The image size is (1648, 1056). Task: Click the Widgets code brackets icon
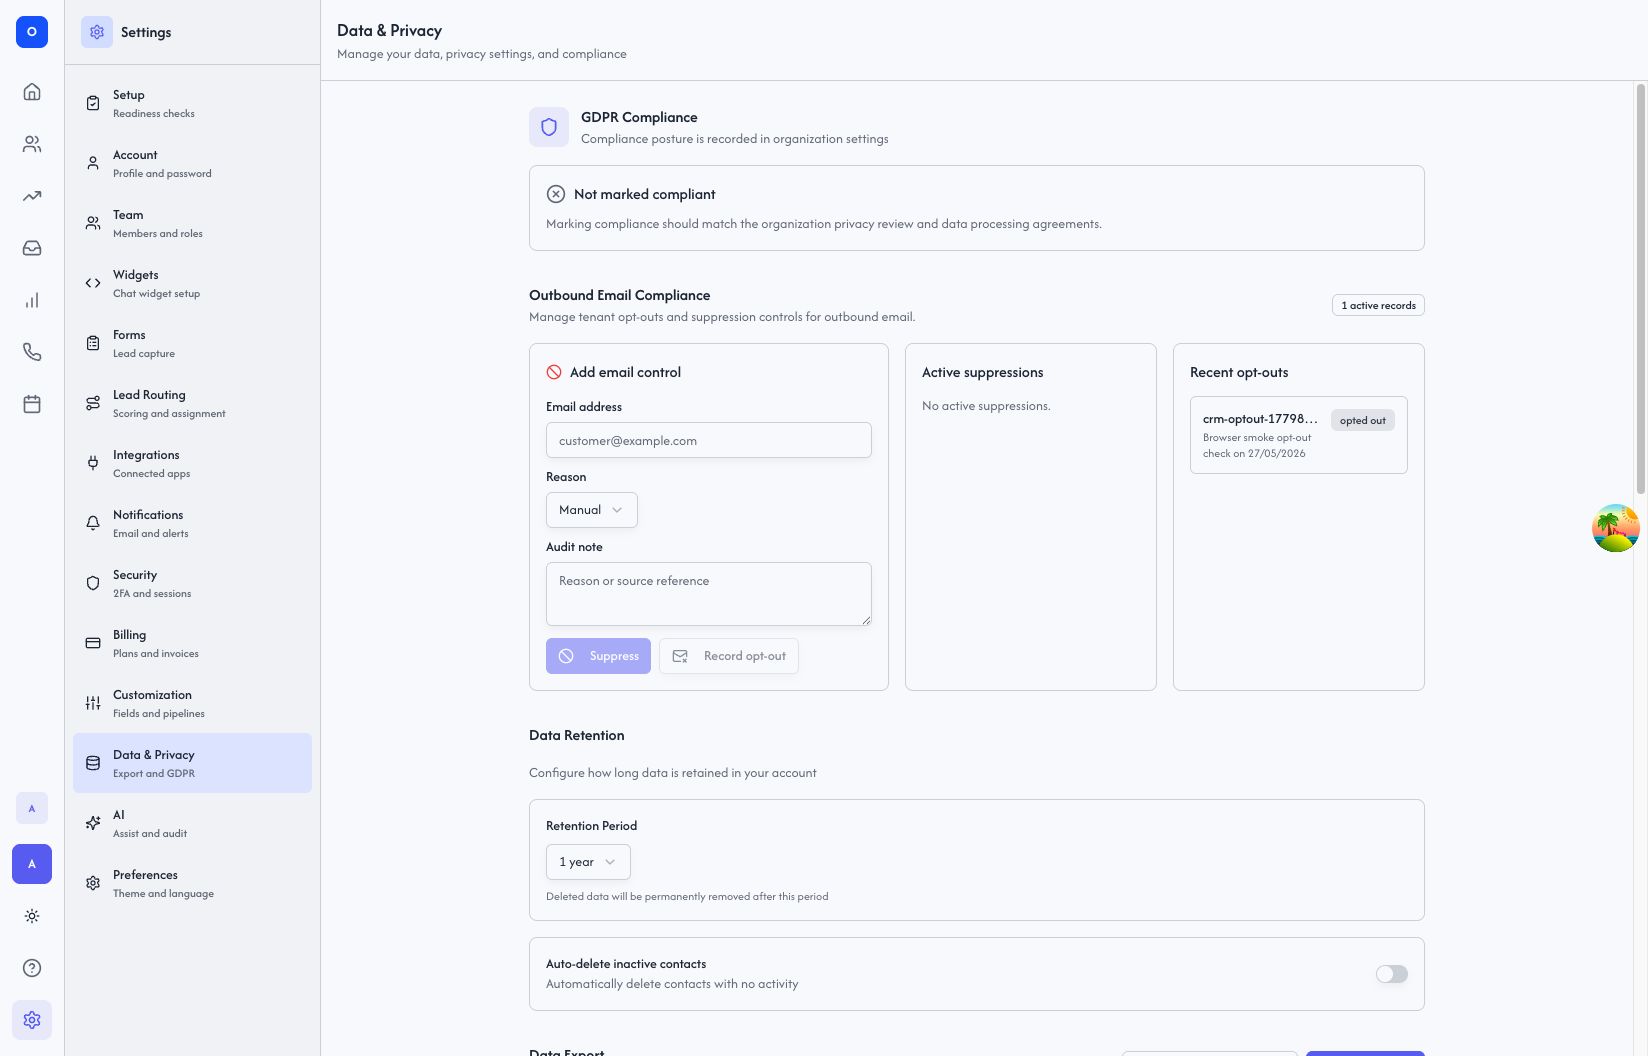pos(93,283)
